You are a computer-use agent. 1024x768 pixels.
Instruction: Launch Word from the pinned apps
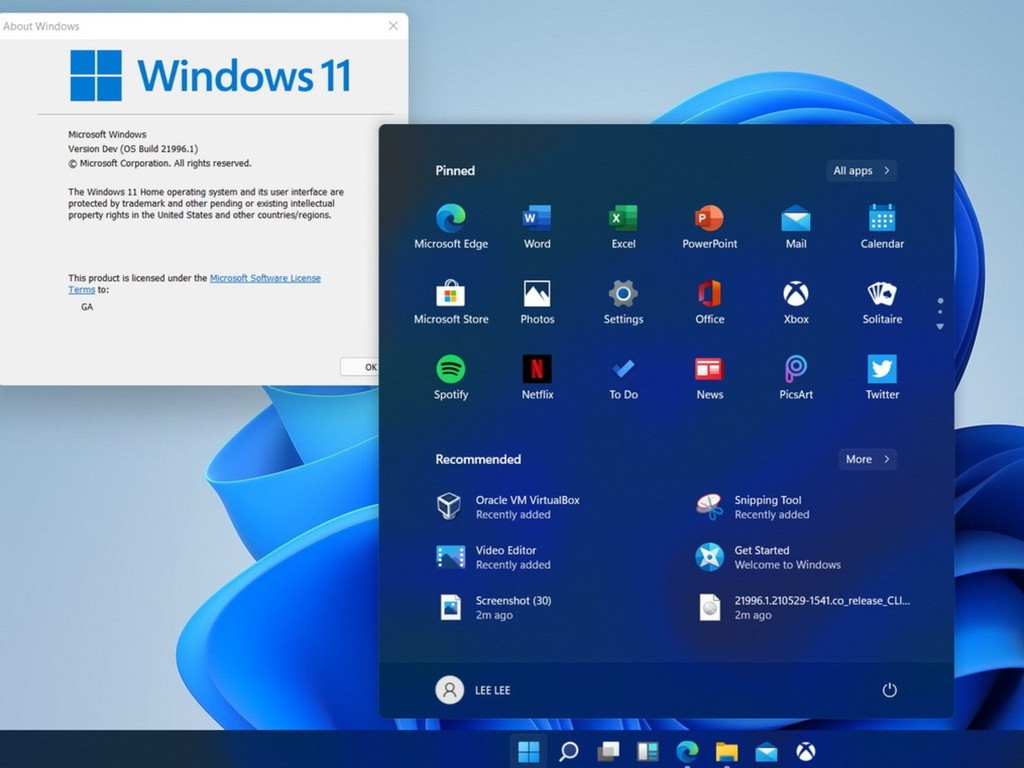[x=537, y=226]
